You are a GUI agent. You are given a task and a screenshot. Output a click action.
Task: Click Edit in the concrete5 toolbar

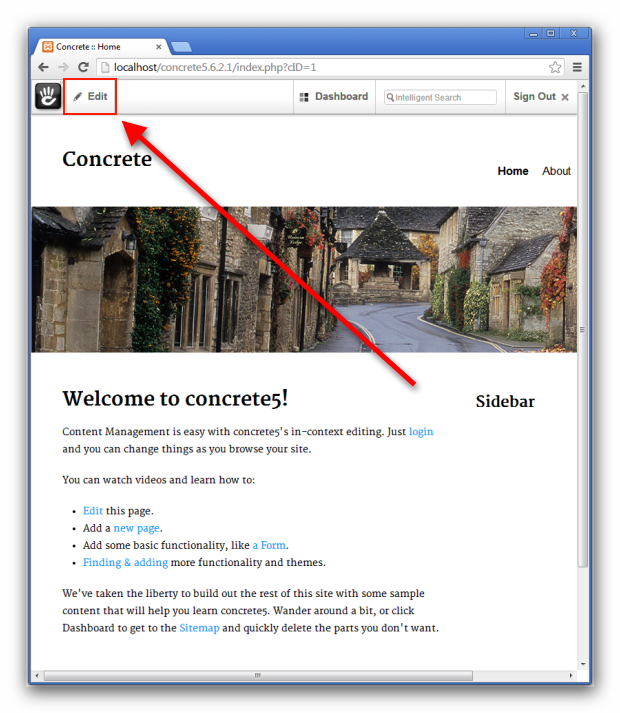(x=90, y=96)
